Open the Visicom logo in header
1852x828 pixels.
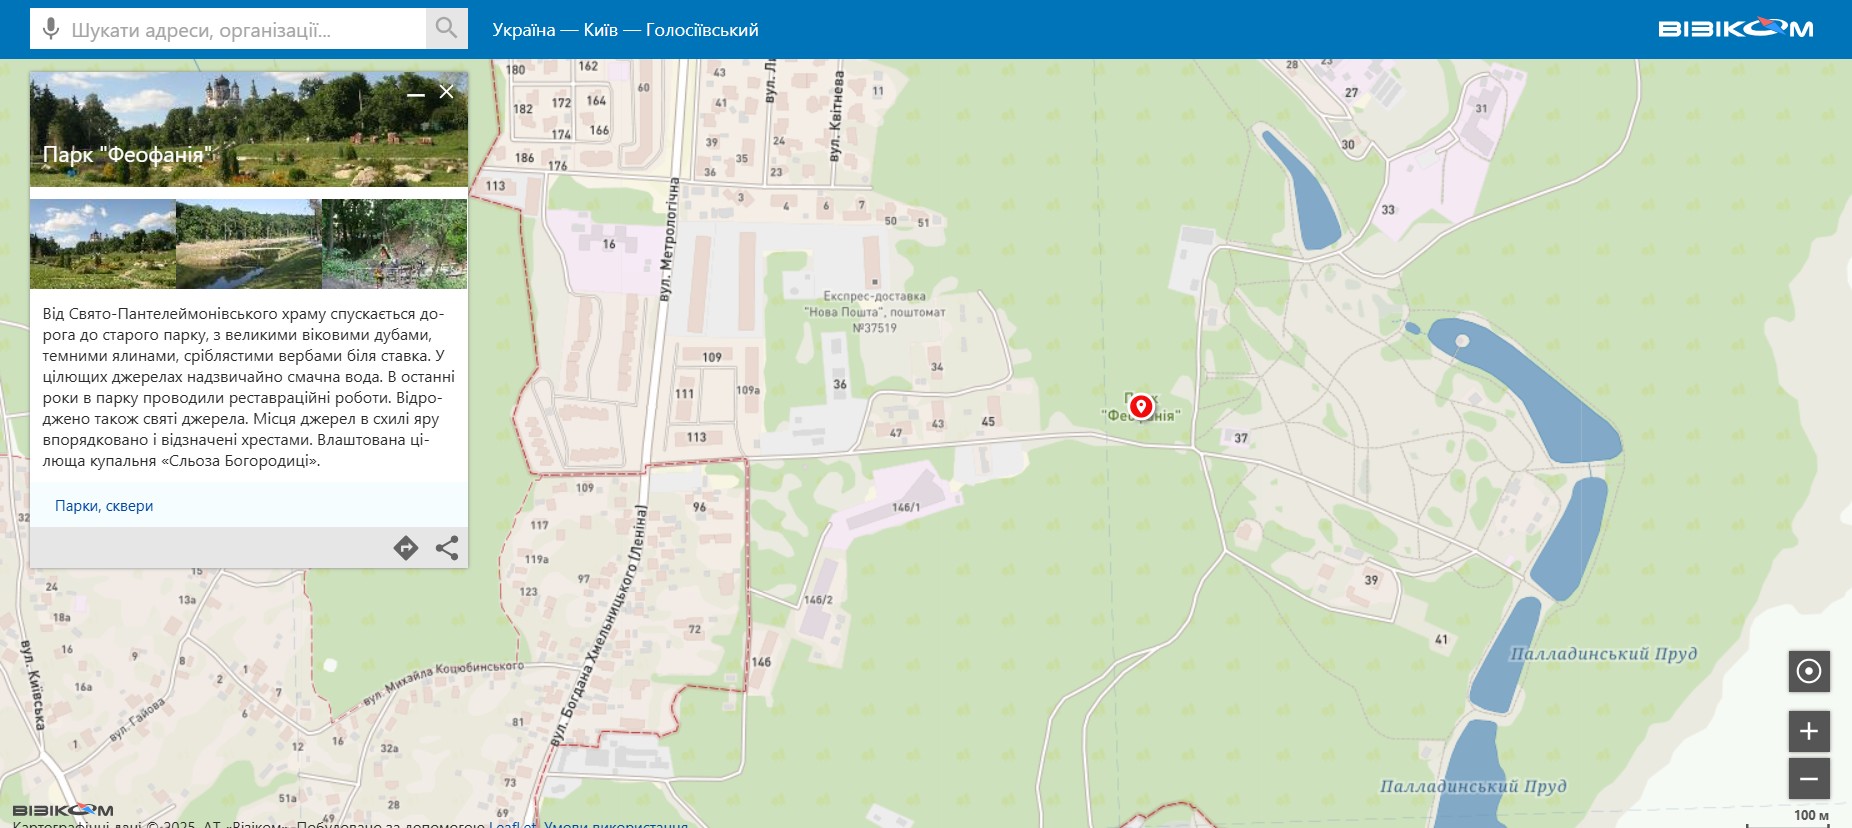(1735, 29)
